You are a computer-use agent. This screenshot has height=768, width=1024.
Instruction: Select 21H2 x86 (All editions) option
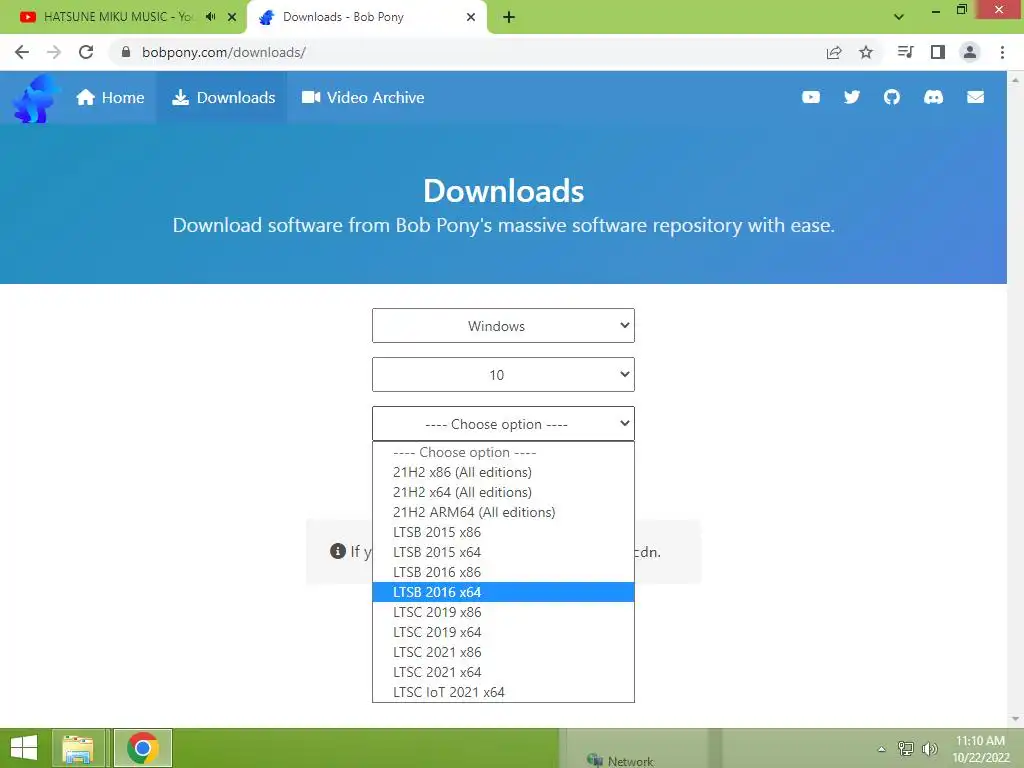pos(503,472)
